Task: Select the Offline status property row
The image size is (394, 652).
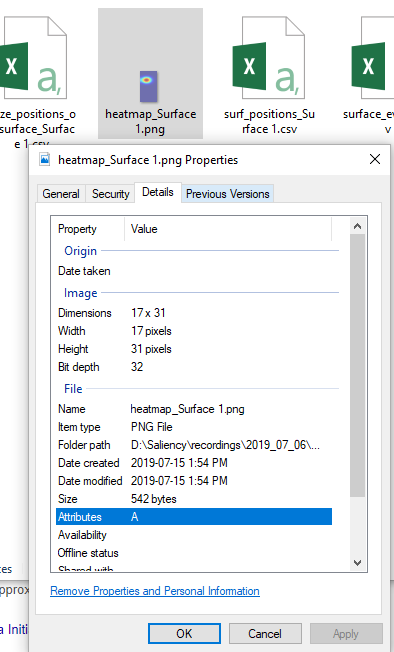Action: click(x=194, y=553)
